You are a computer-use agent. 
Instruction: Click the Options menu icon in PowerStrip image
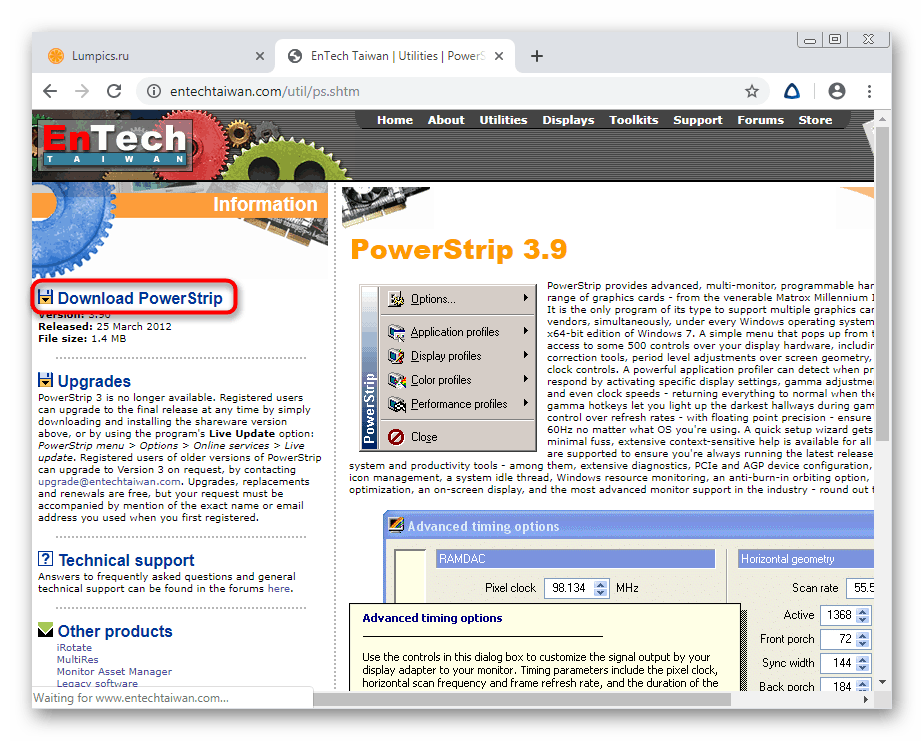click(397, 299)
